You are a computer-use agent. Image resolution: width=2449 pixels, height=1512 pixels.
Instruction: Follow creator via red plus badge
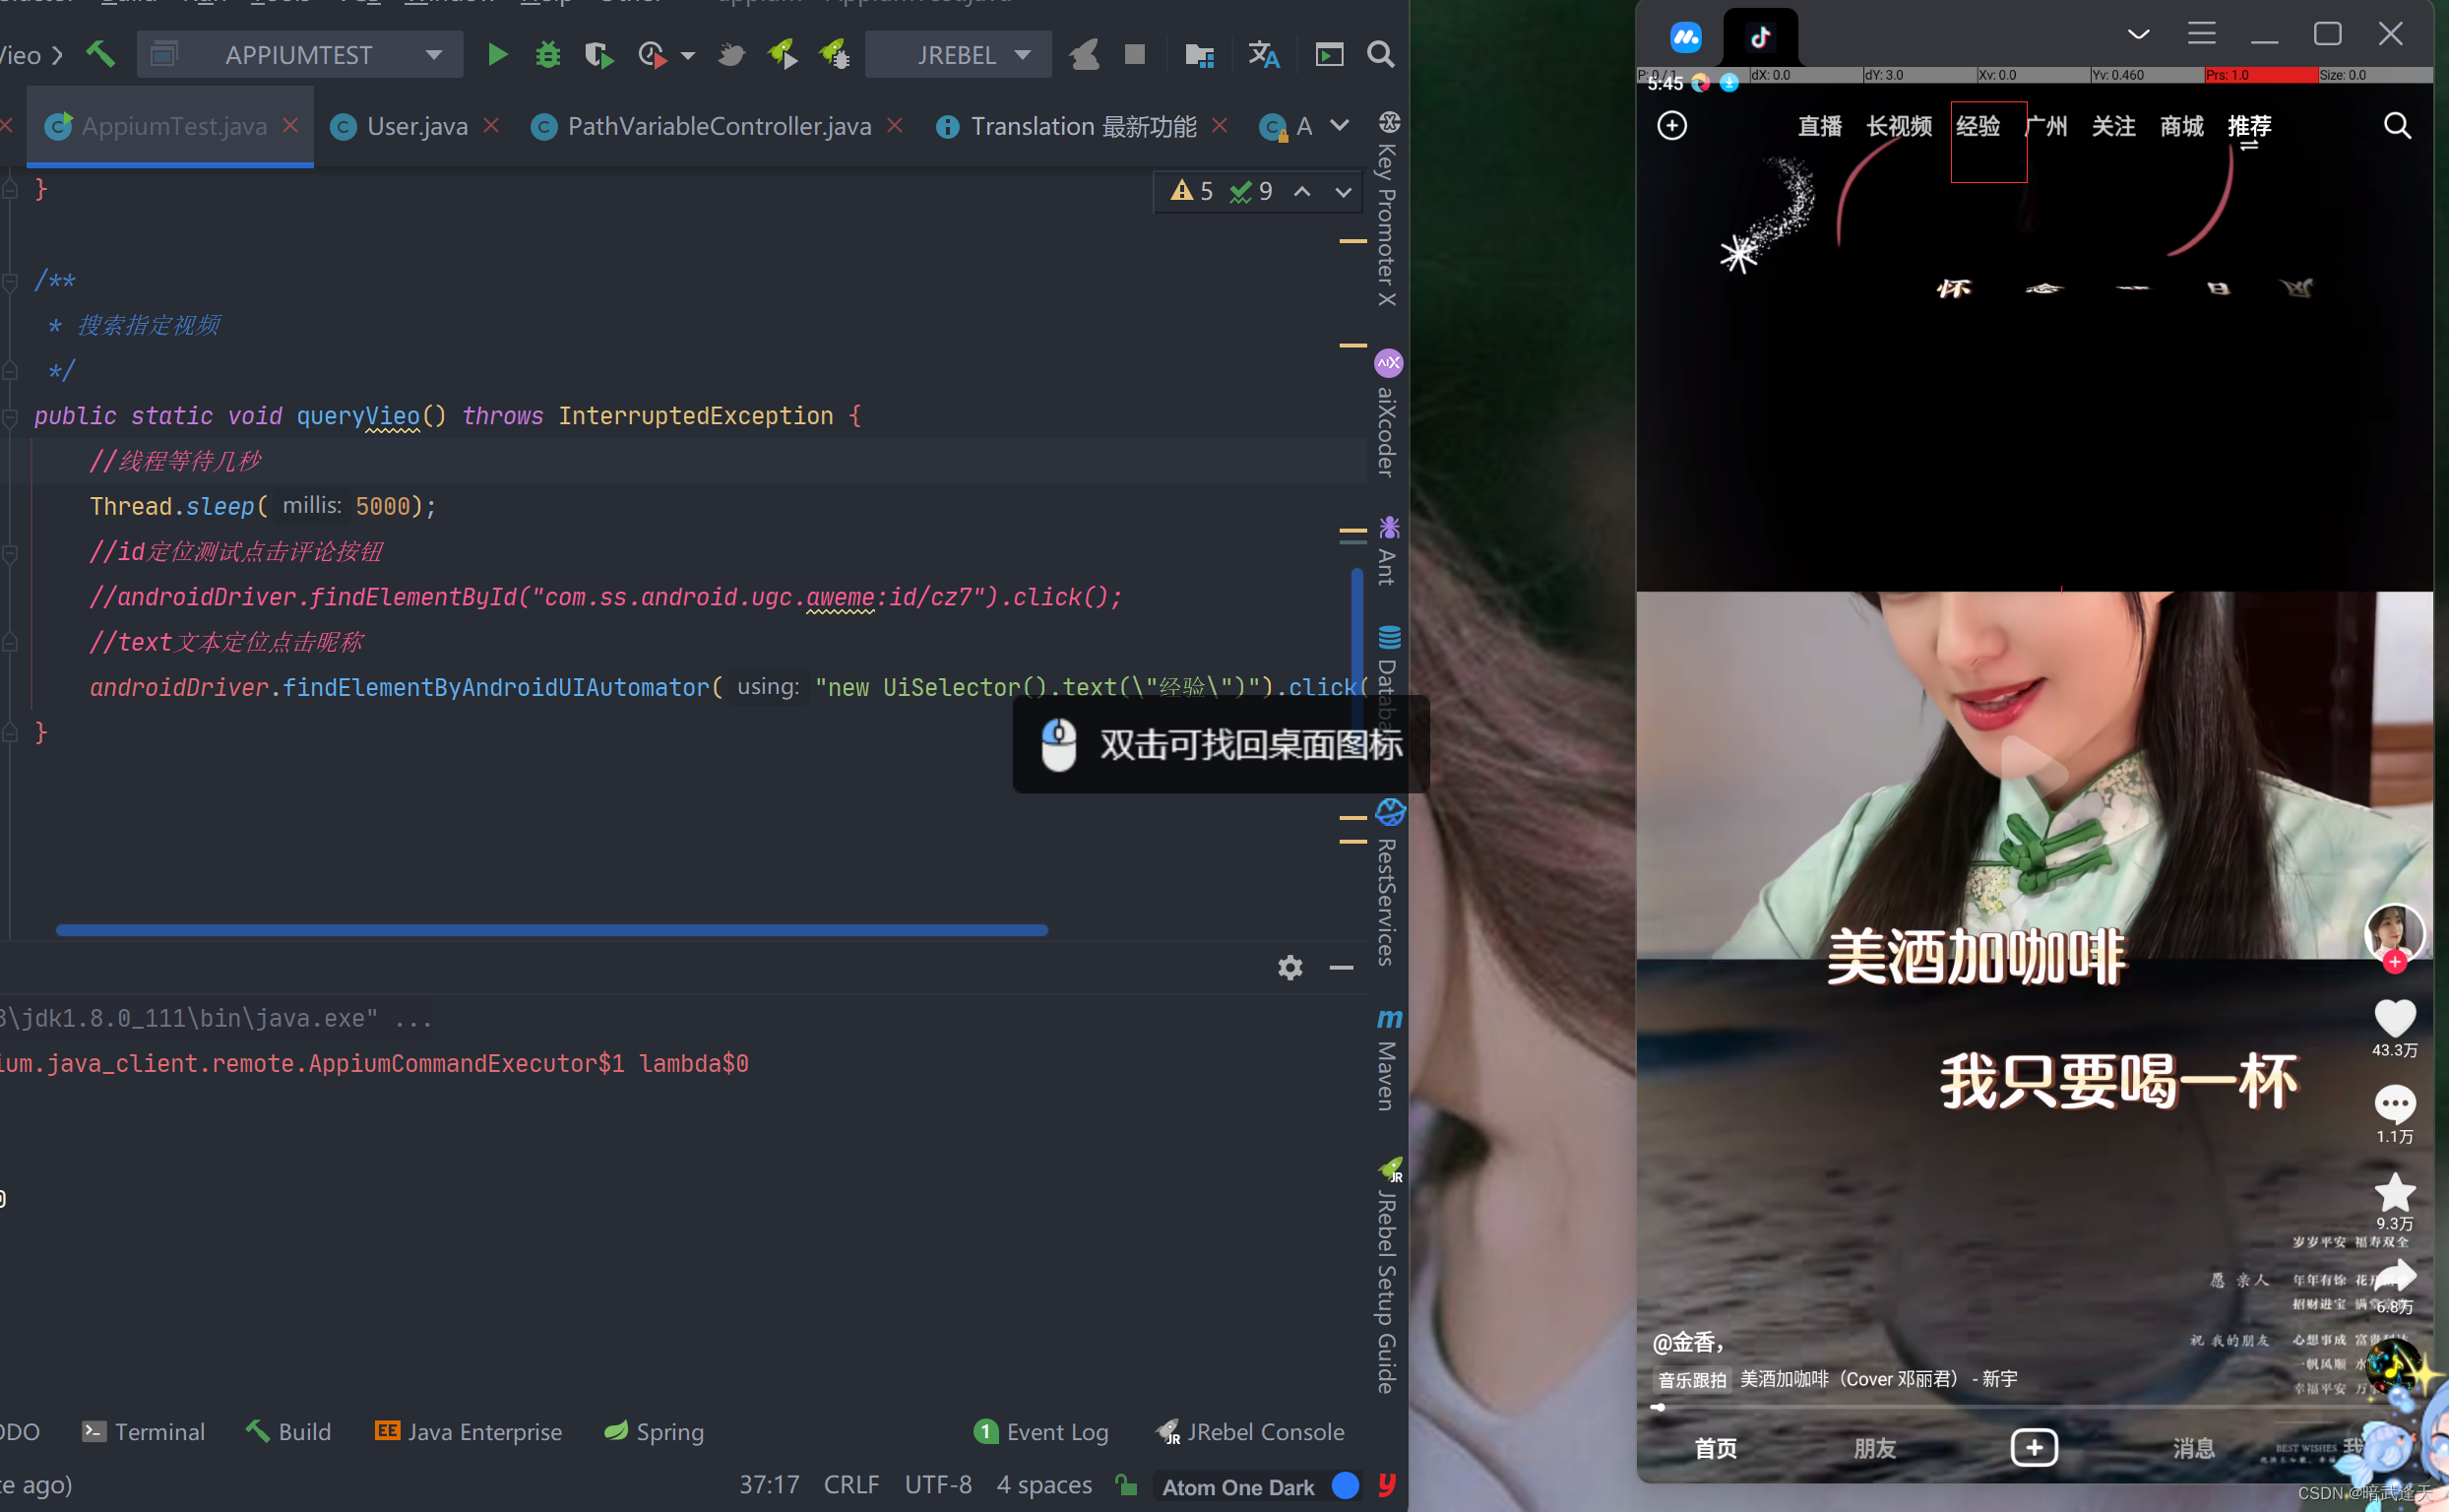coord(2394,962)
